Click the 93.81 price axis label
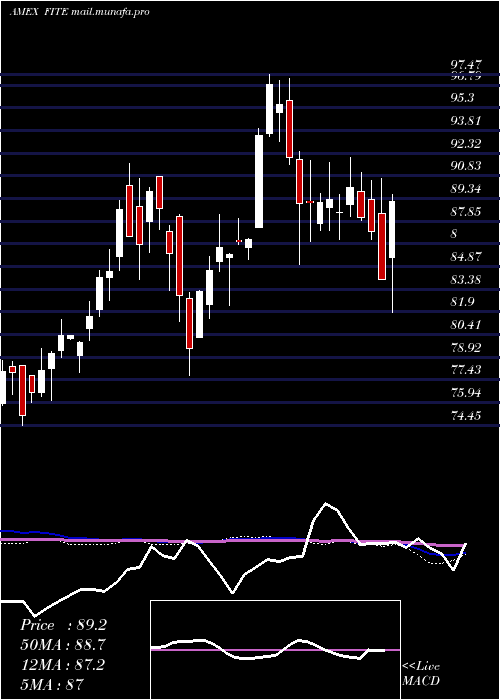The width and height of the screenshot is (500, 700). [466, 121]
